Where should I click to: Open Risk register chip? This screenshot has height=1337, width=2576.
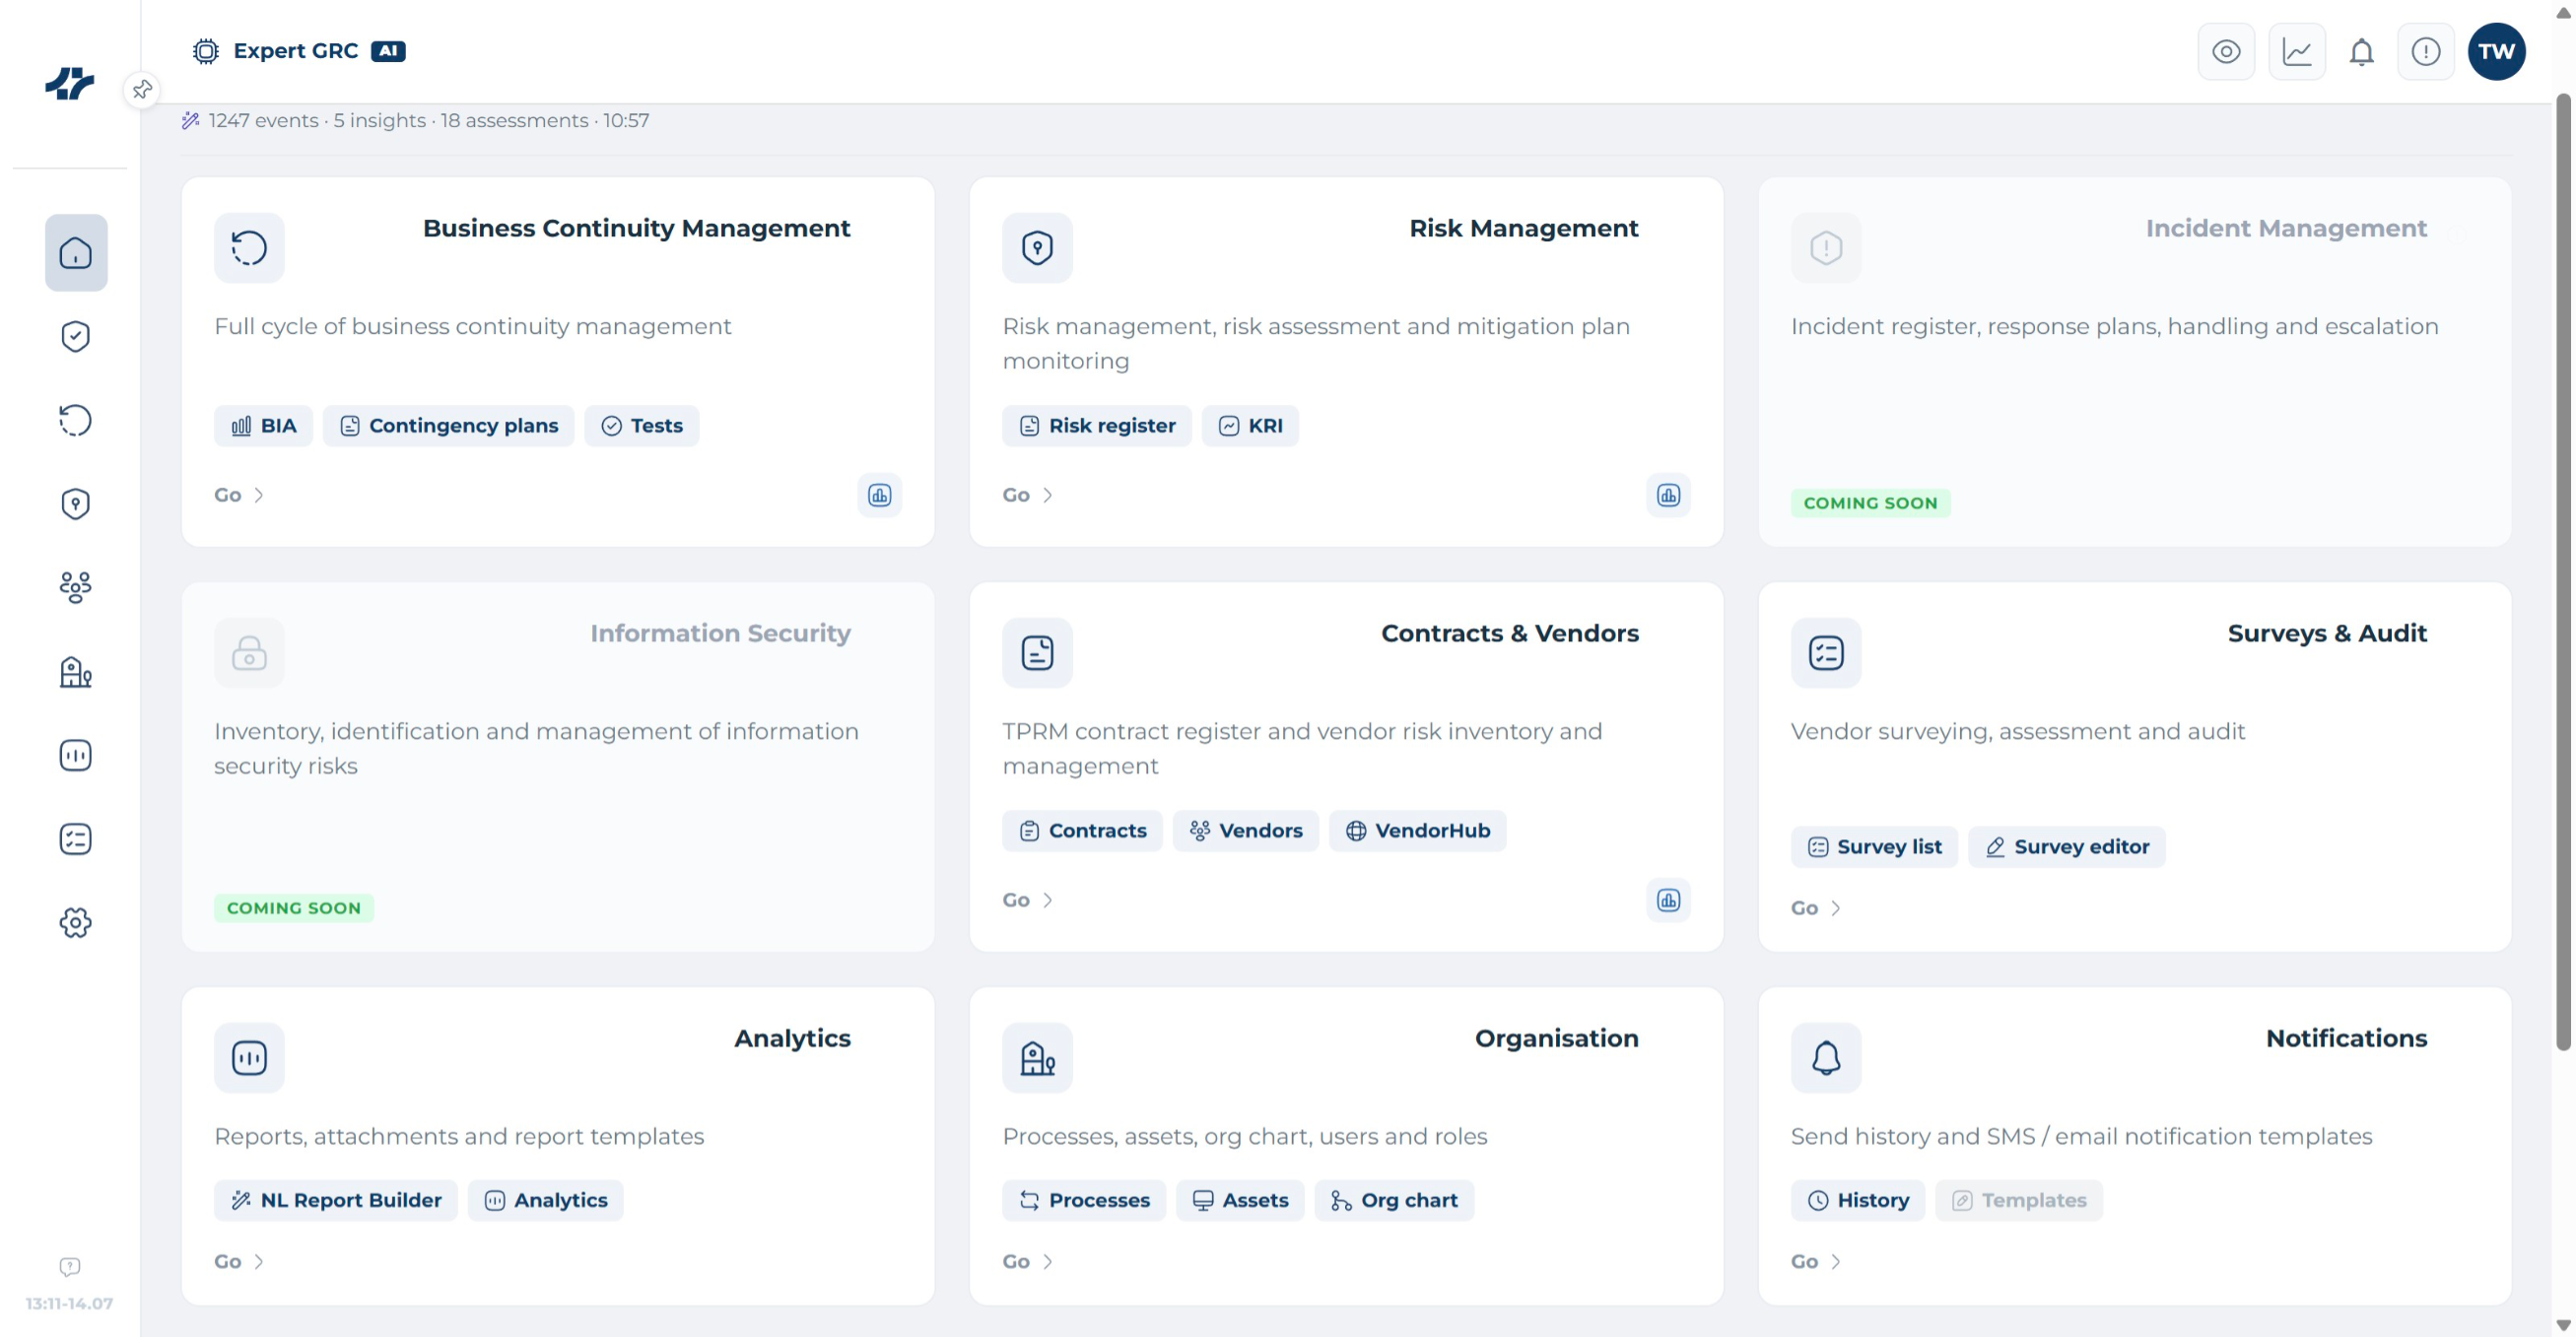pos(1097,426)
